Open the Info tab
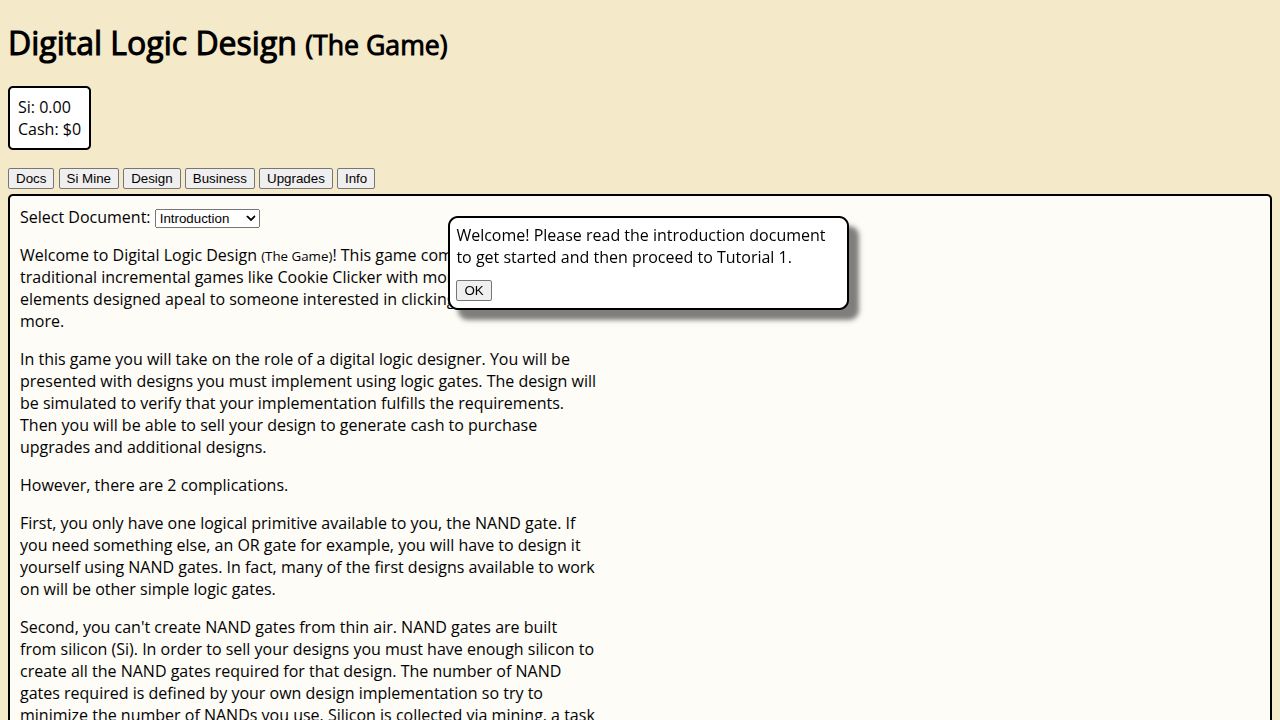Viewport: 1280px width, 720px height. pyautogui.click(x=356, y=178)
